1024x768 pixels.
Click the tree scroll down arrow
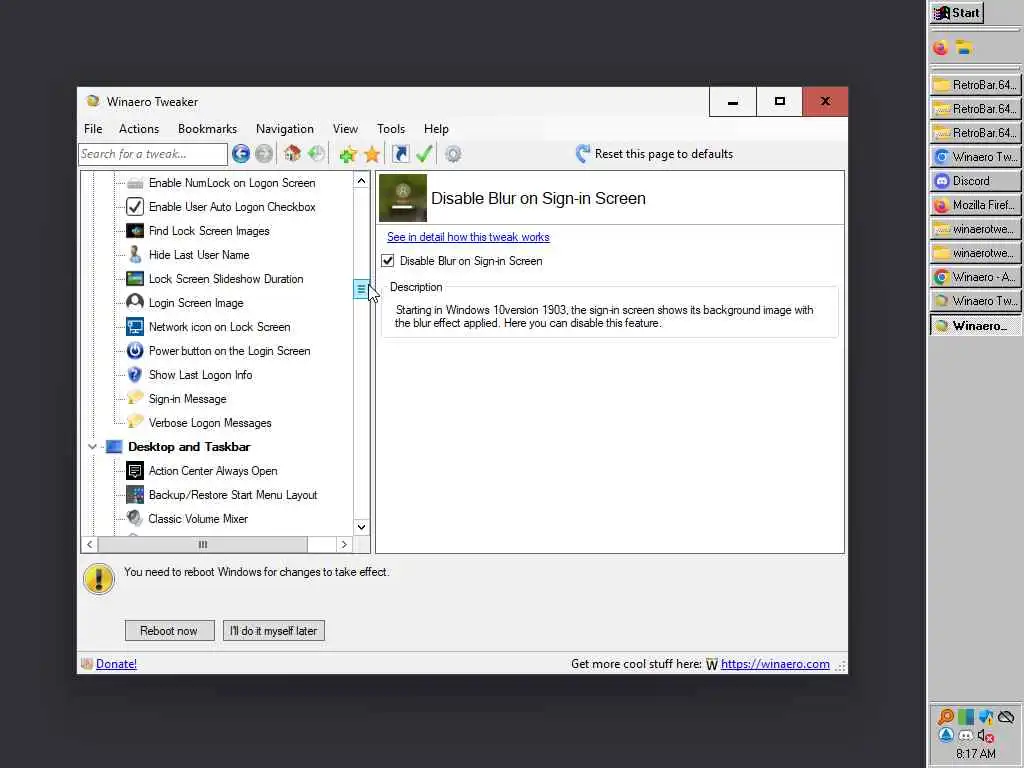click(361, 526)
